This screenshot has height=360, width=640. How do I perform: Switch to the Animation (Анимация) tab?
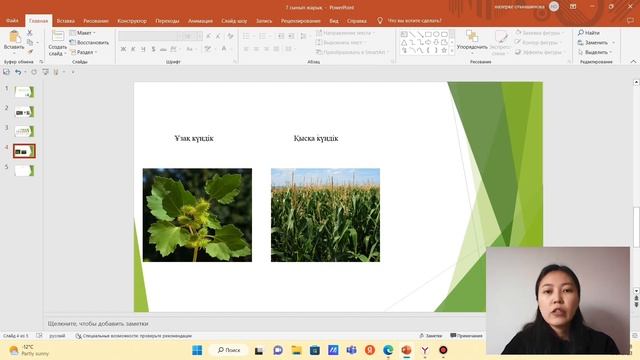coord(200,20)
